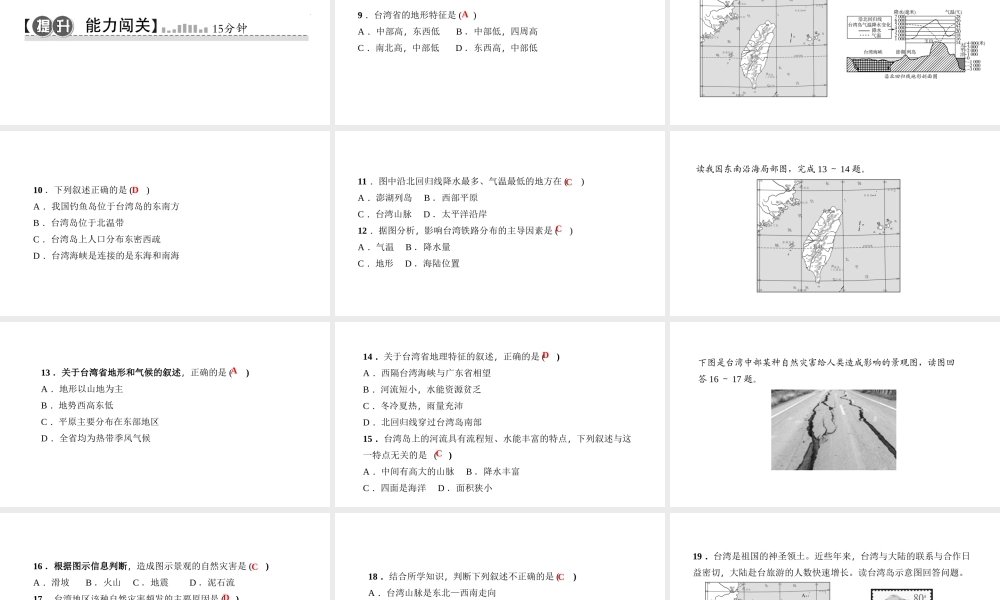Select option A．西隔台湾海峡与广东省相望
Image resolution: width=1000 pixels, height=600 pixels.
tap(427, 373)
